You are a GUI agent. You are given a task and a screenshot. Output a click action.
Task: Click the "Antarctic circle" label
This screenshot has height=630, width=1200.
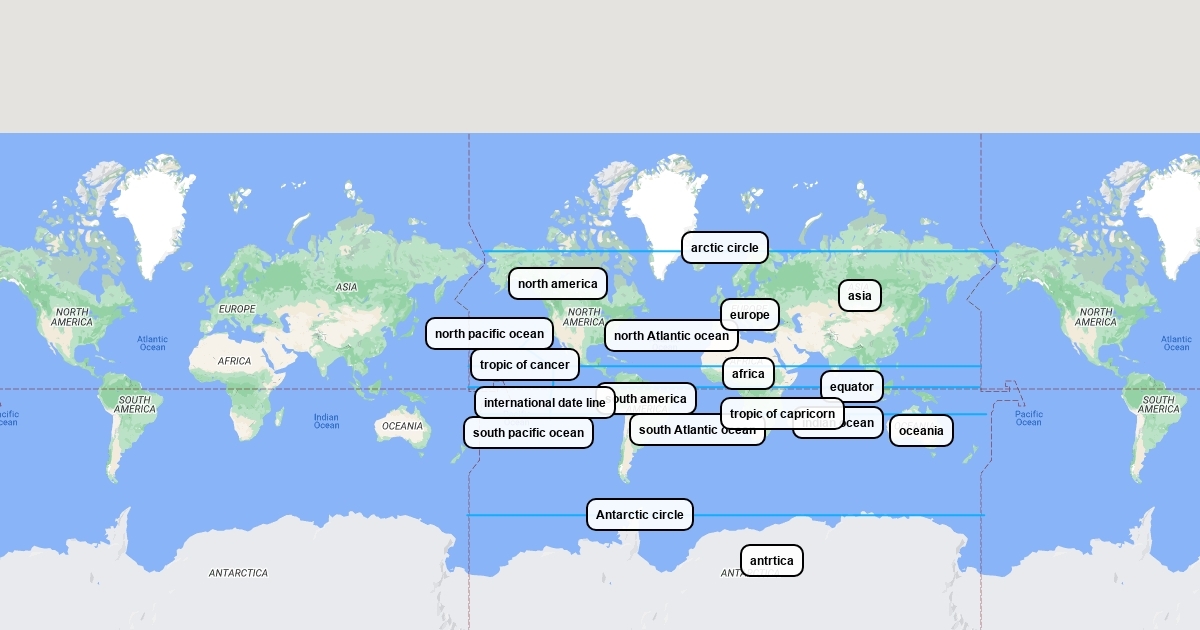[x=639, y=515]
